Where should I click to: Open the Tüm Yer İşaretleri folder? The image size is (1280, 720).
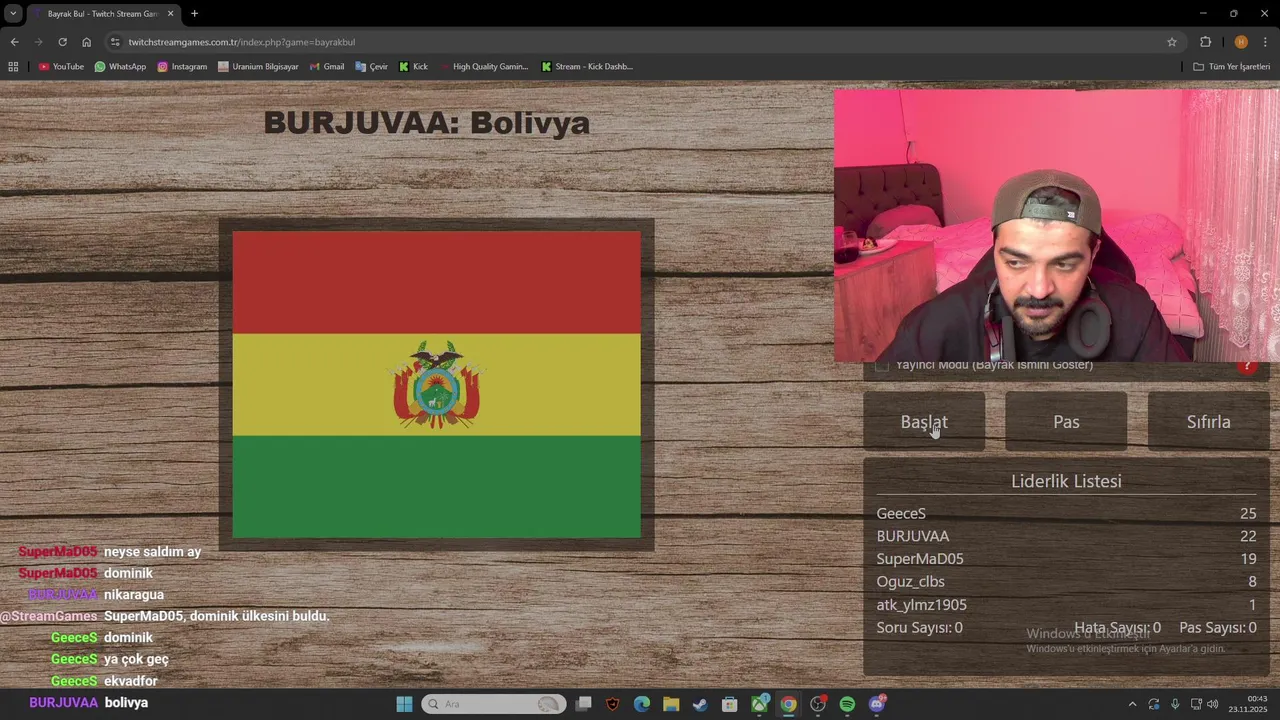1231,67
